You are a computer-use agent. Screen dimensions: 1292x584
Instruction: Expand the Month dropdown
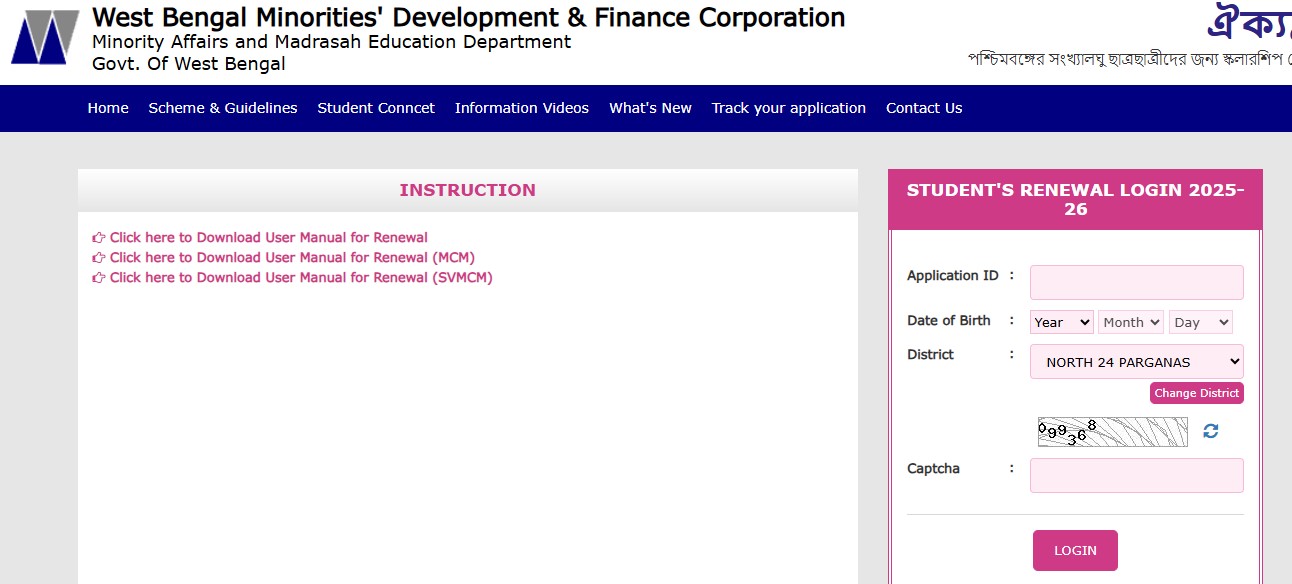click(1131, 322)
